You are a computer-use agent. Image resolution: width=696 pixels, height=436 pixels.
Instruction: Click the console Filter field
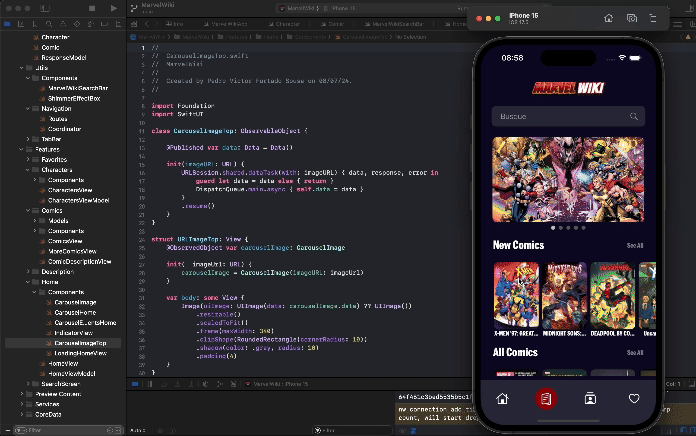click(x=353, y=430)
